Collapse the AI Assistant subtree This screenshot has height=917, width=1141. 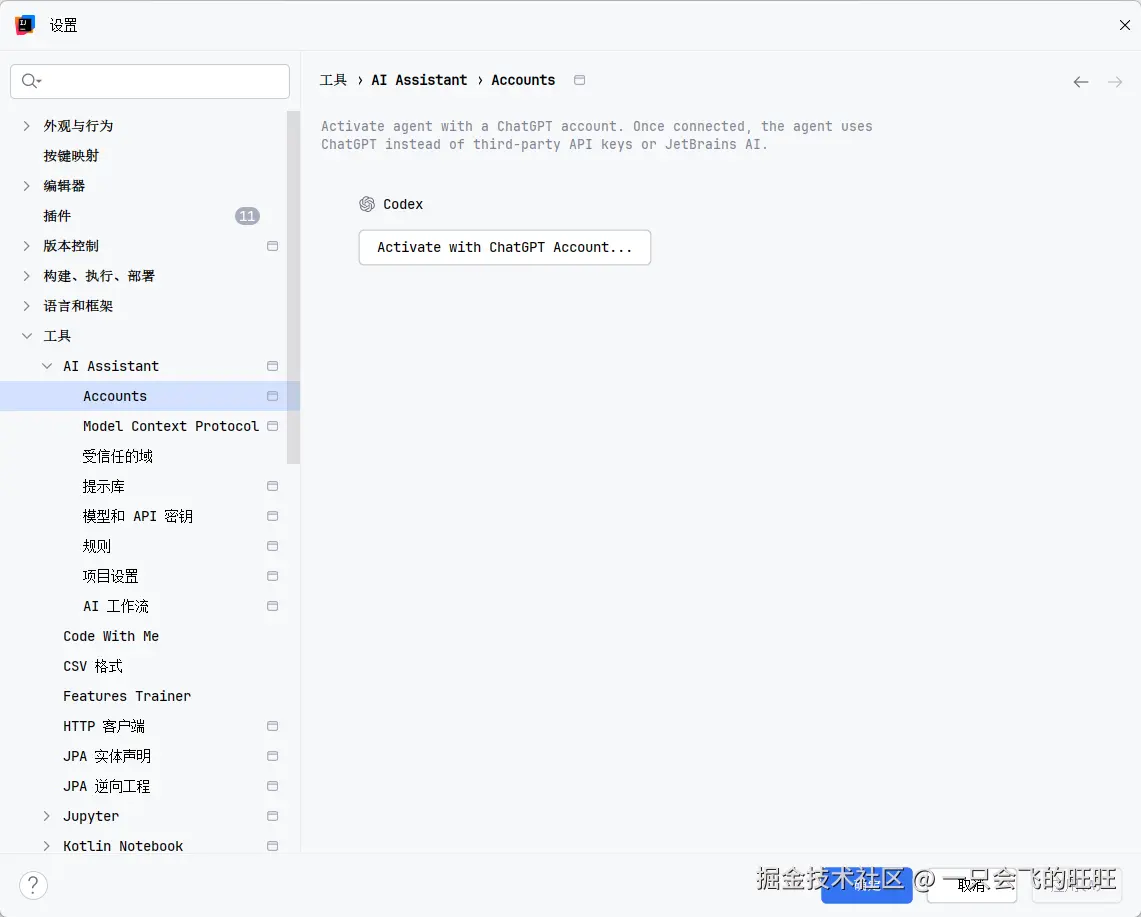click(47, 366)
